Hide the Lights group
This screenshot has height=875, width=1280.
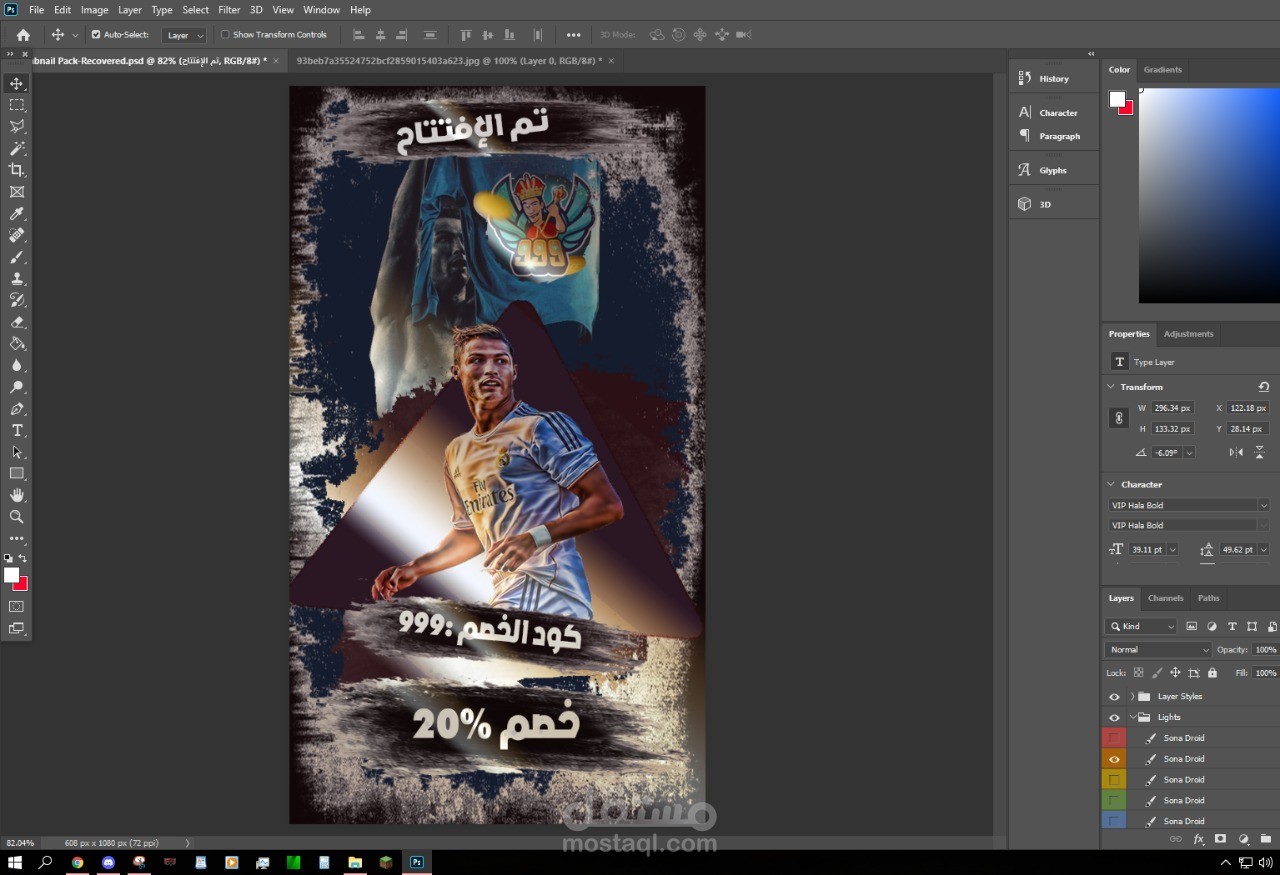tap(1114, 717)
